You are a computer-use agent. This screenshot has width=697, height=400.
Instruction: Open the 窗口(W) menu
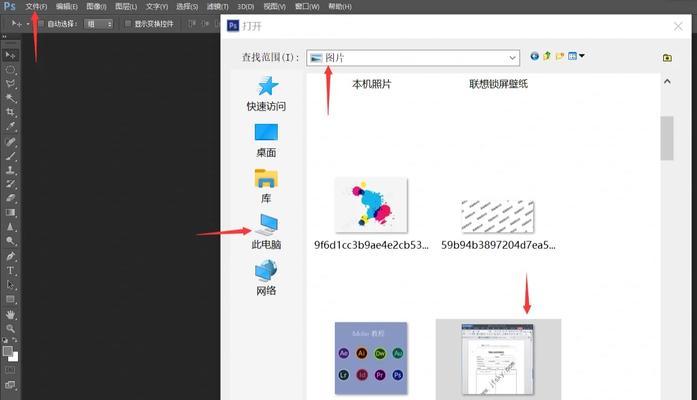307,7
